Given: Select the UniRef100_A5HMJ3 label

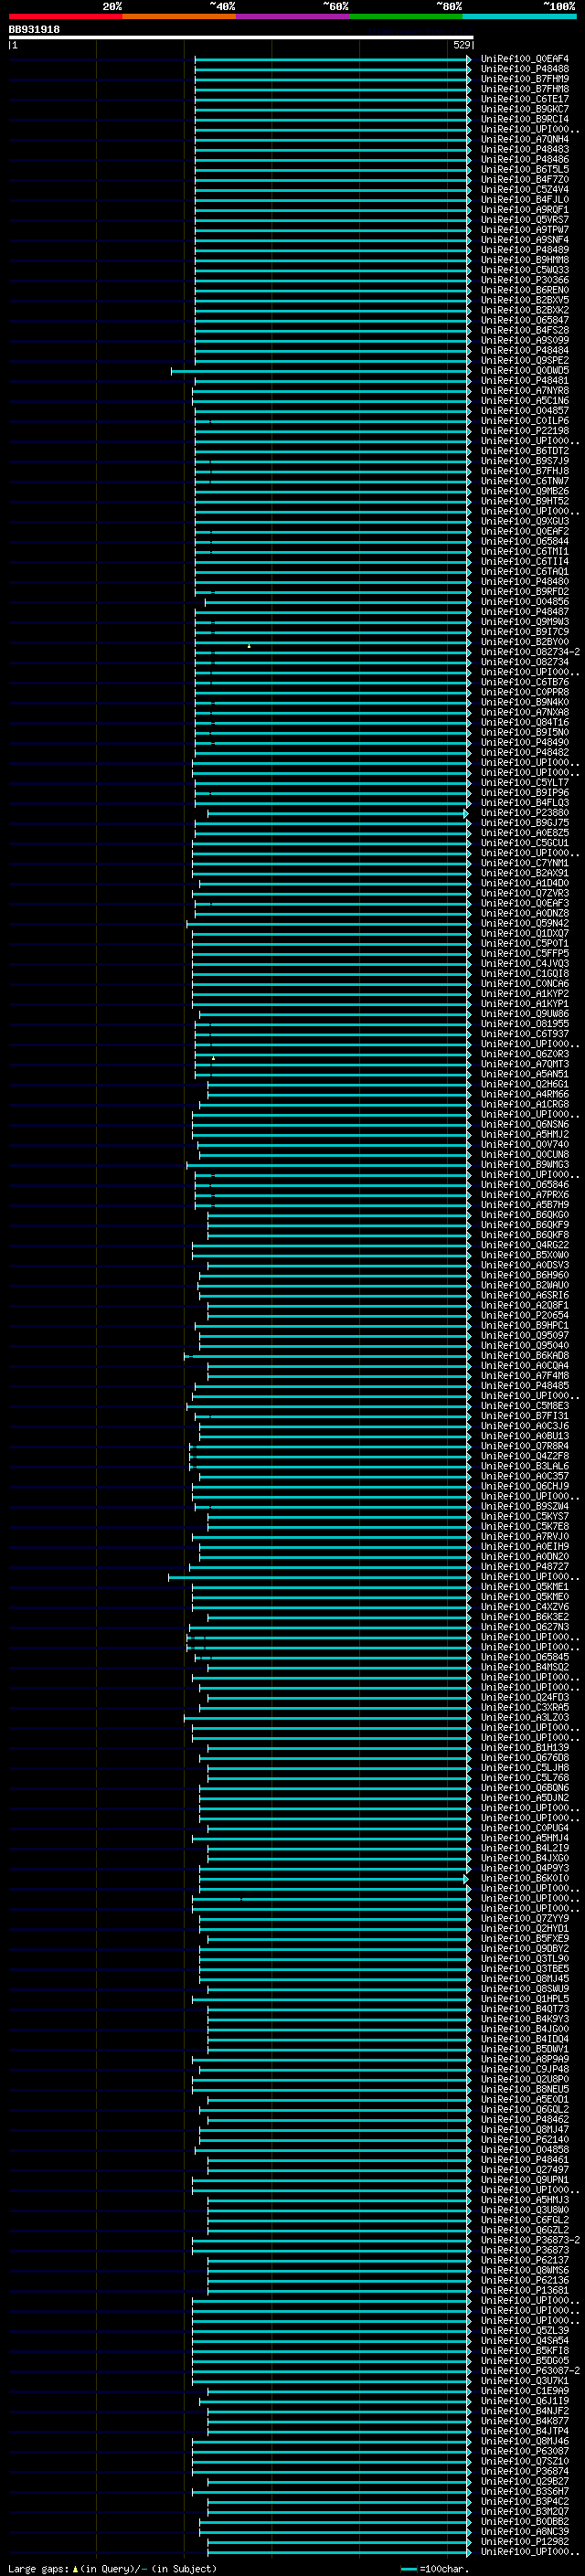Looking at the screenshot, I should click(524, 2200).
